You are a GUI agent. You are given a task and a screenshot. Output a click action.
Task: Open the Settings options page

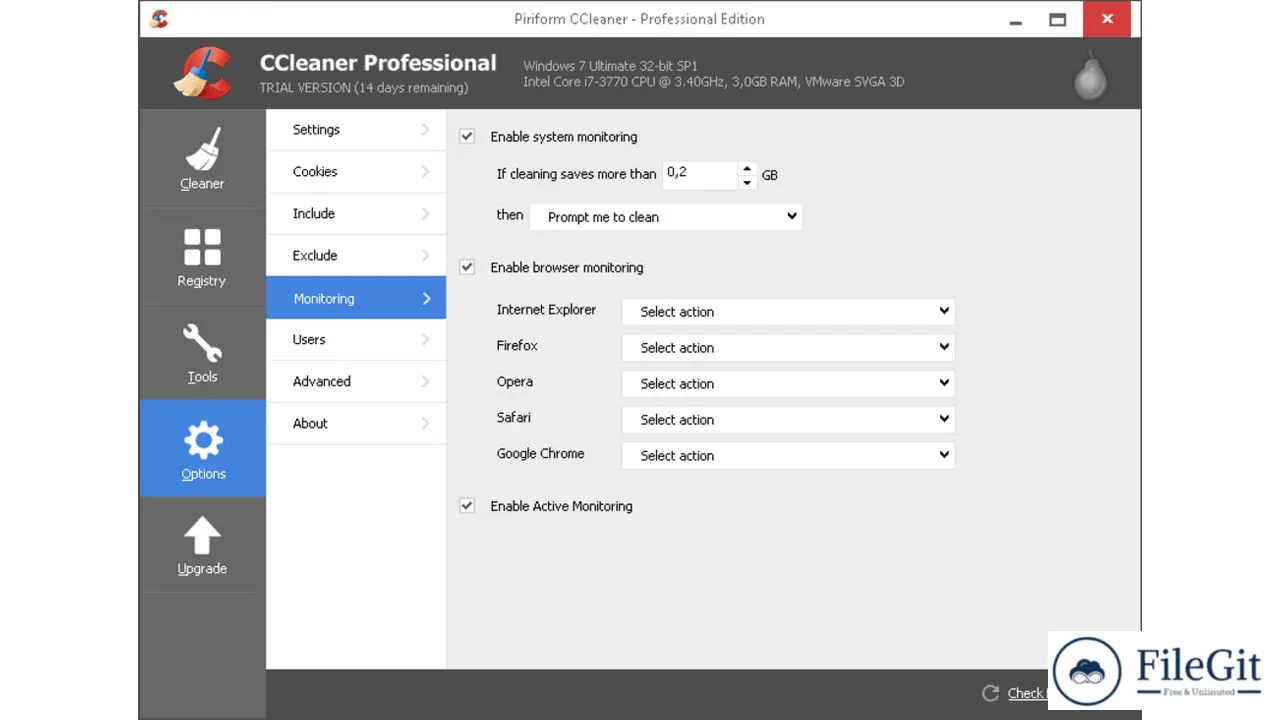click(356, 130)
